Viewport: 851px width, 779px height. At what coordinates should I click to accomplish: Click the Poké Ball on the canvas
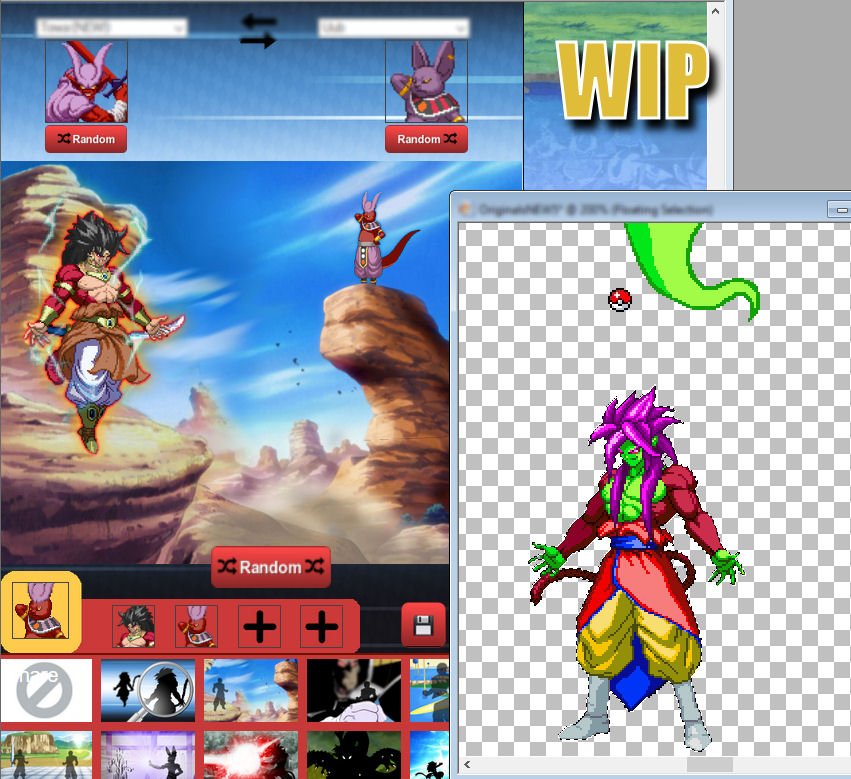[x=620, y=299]
